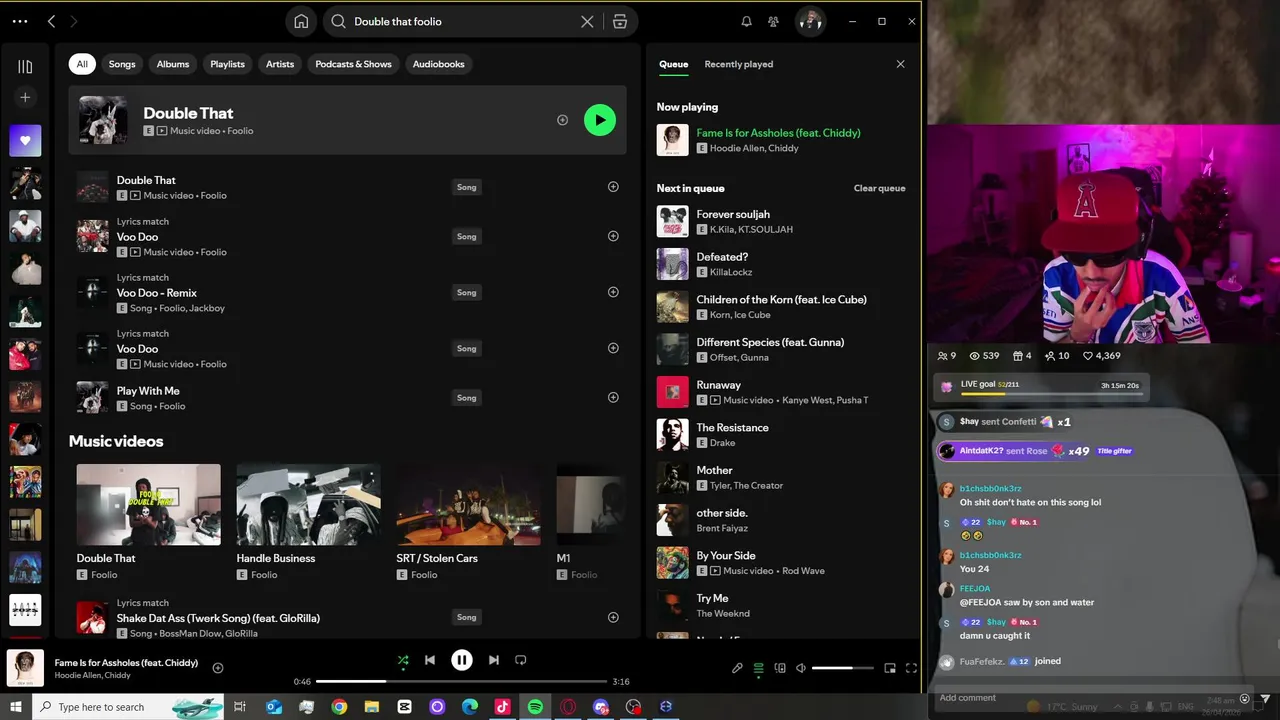Open lyrics microphone icon
The height and width of the screenshot is (720, 1280).
737,668
